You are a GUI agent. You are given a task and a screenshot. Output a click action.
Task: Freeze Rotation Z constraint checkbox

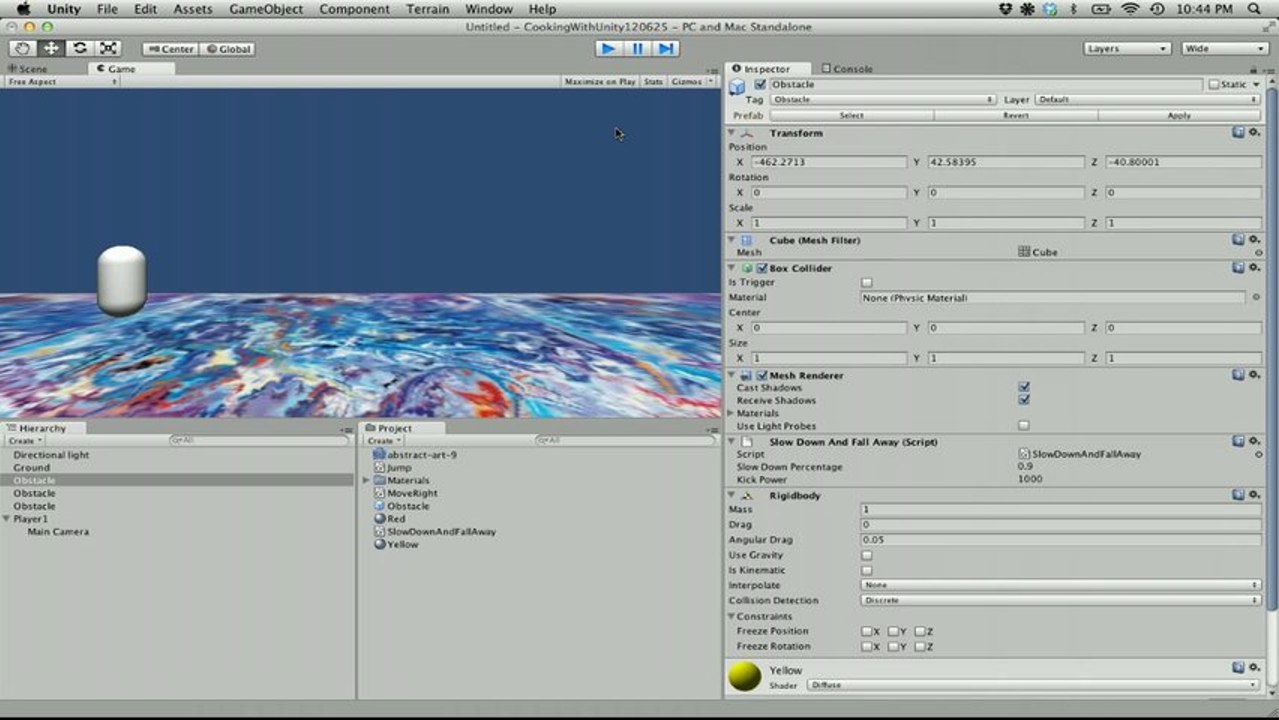920,647
